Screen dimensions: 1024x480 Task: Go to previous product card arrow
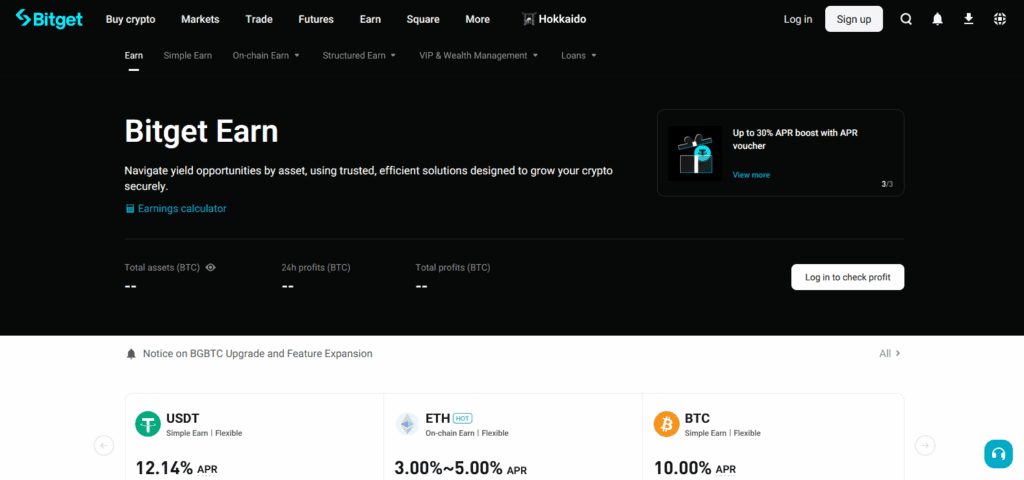(104, 446)
